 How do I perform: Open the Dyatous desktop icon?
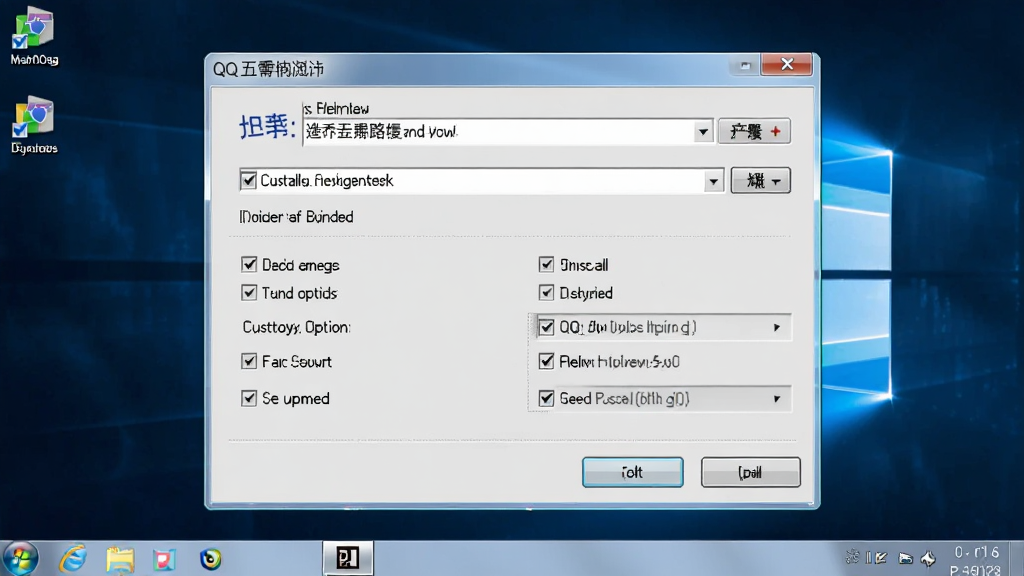(34, 125)
